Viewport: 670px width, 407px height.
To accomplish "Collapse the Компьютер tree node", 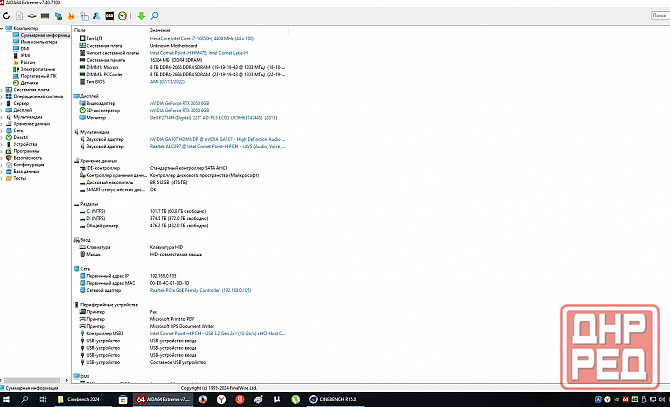I will (x=4, y=29).
